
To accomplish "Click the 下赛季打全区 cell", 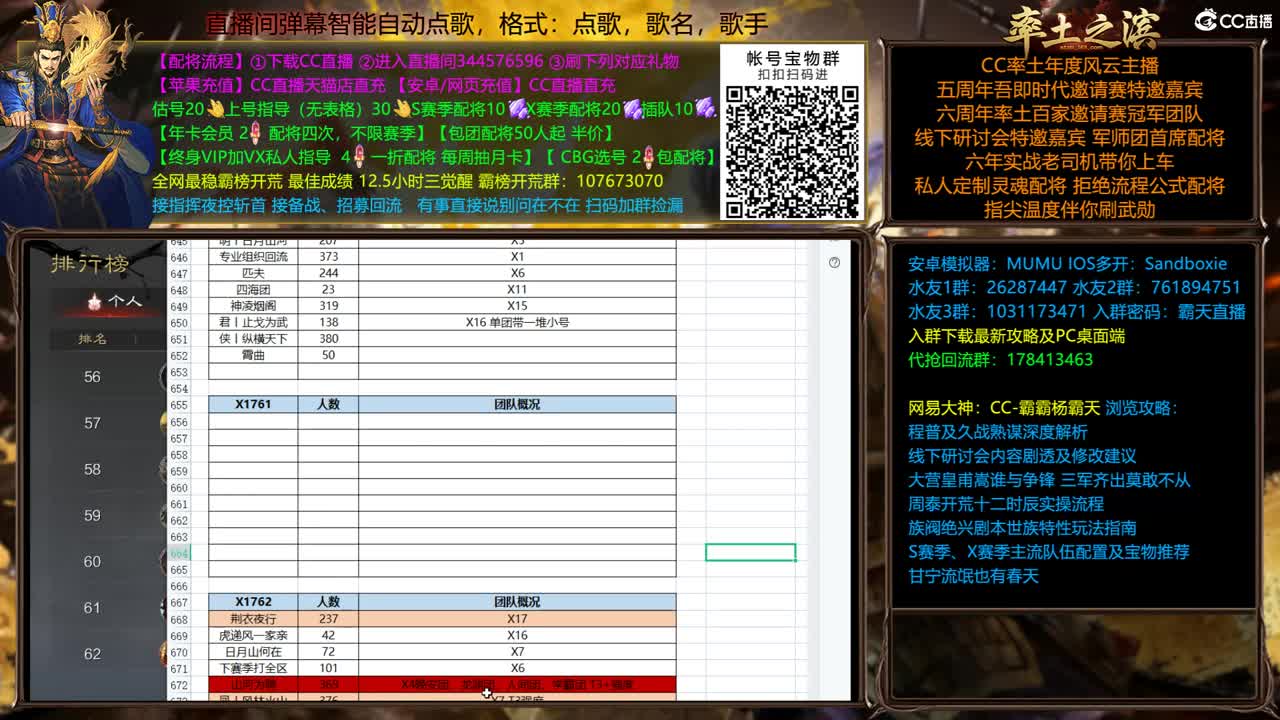I will point(253,668).
